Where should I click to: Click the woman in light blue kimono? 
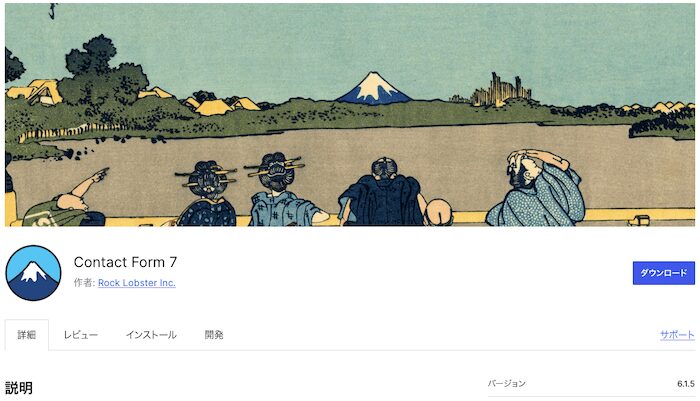[x=280, y=191]
